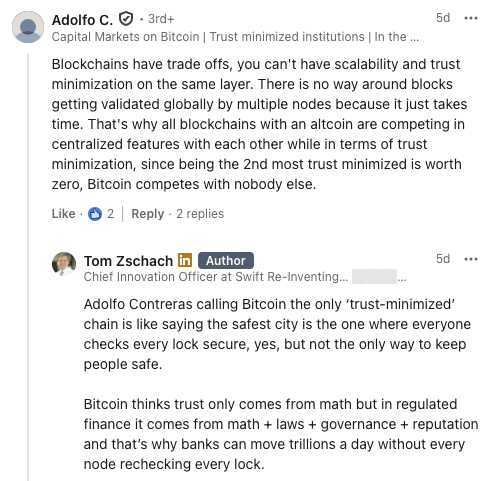Click the 5d timestamp on Tom's reply
Viewport: 494px width, 481px height.
pos(443,258)
